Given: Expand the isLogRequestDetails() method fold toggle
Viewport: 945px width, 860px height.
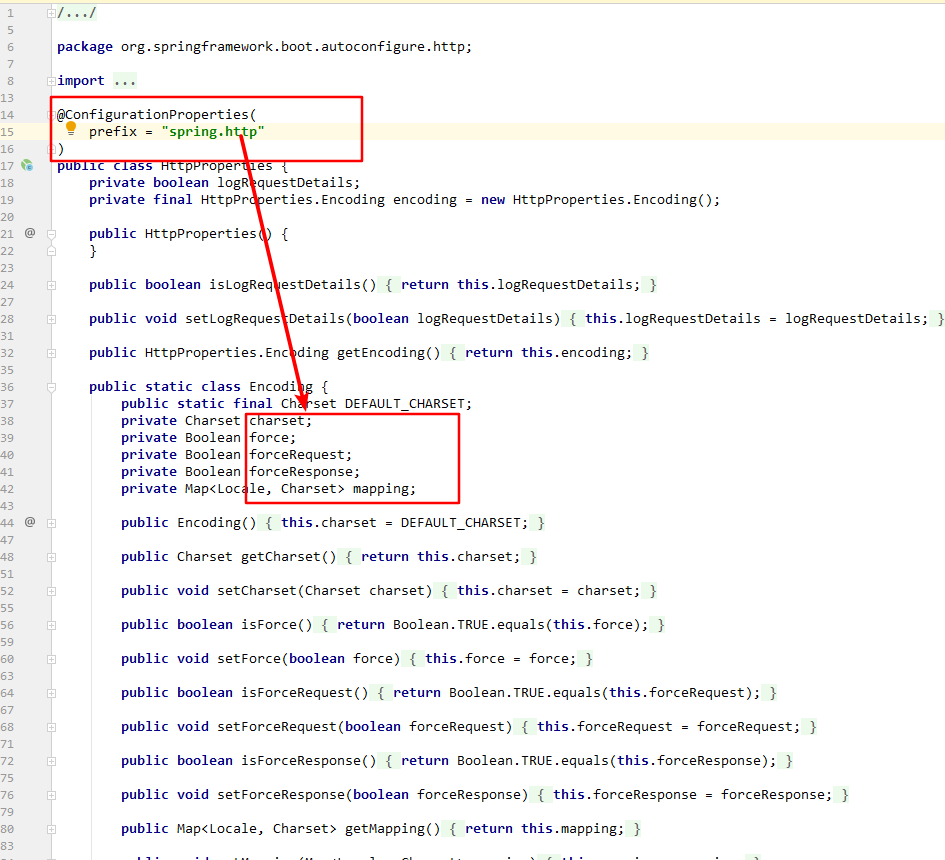Looking at the screenshot, I should pyautogui.click(x=51, y=284).
